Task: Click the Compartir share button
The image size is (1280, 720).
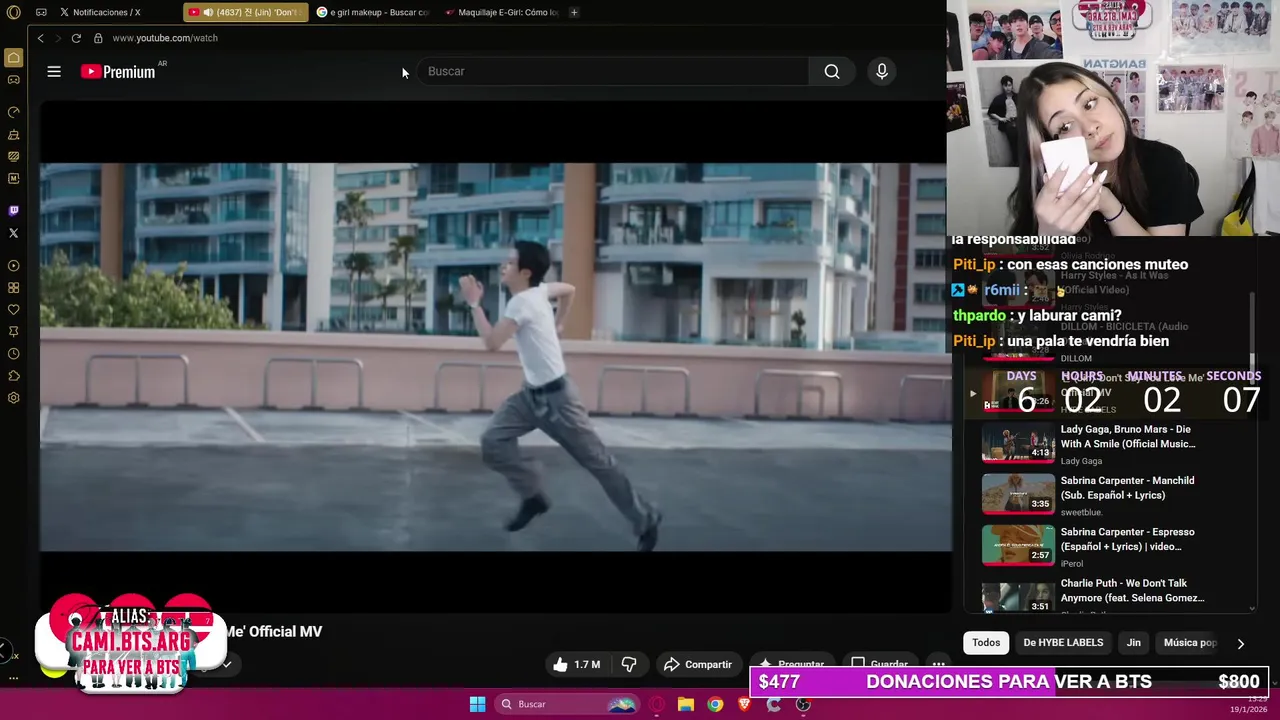Action: (698, 664)
